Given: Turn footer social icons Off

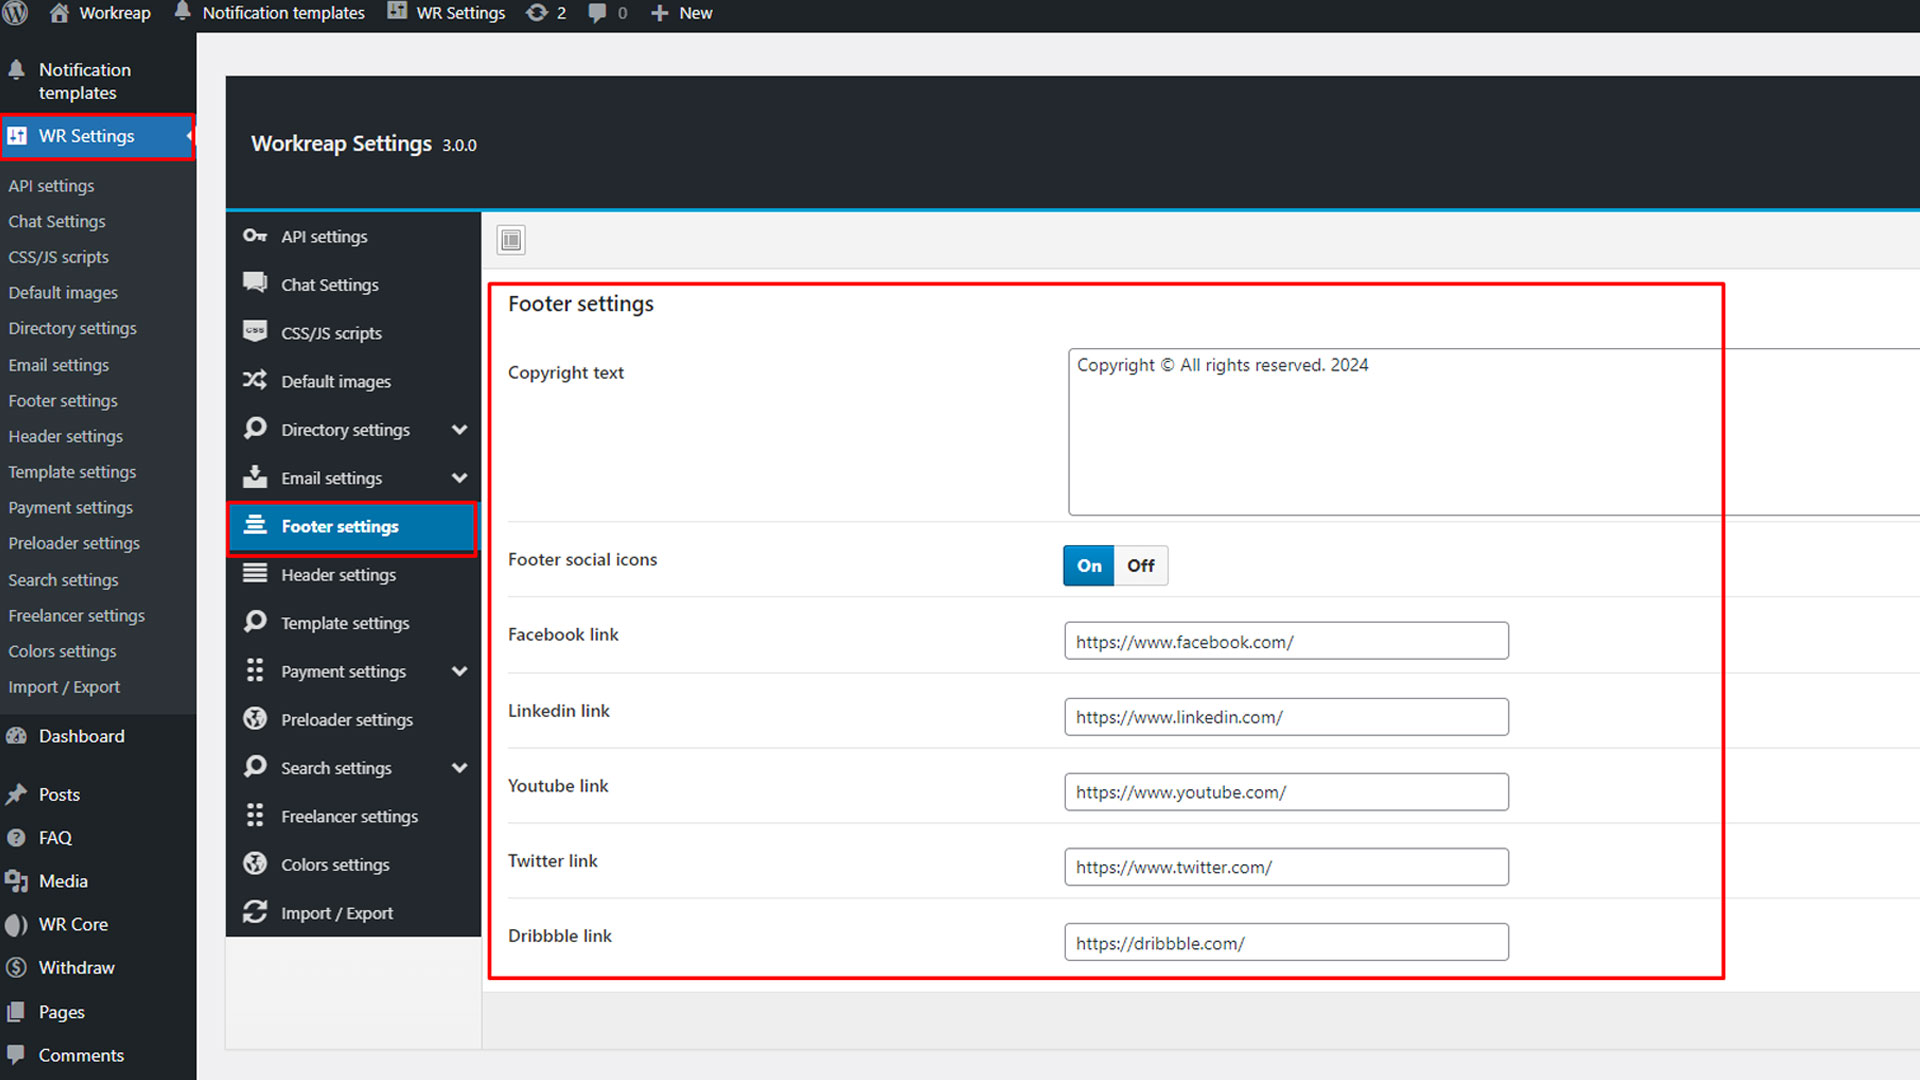Looking at the screenshot, I should 1140,566.
